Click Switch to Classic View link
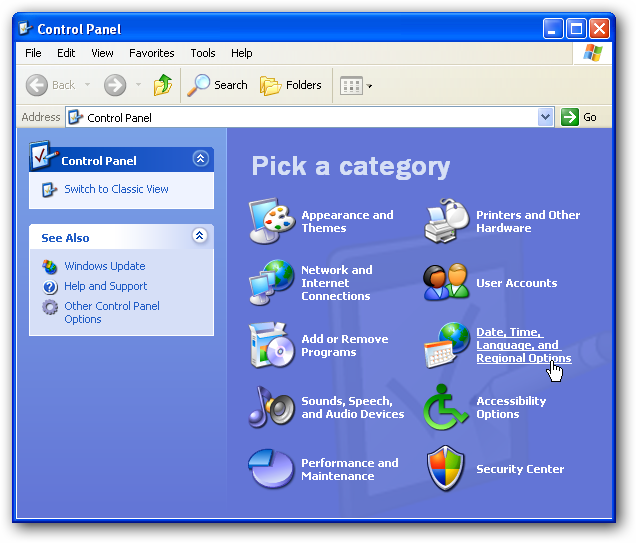The image size is (636, 543). point(116,189)
